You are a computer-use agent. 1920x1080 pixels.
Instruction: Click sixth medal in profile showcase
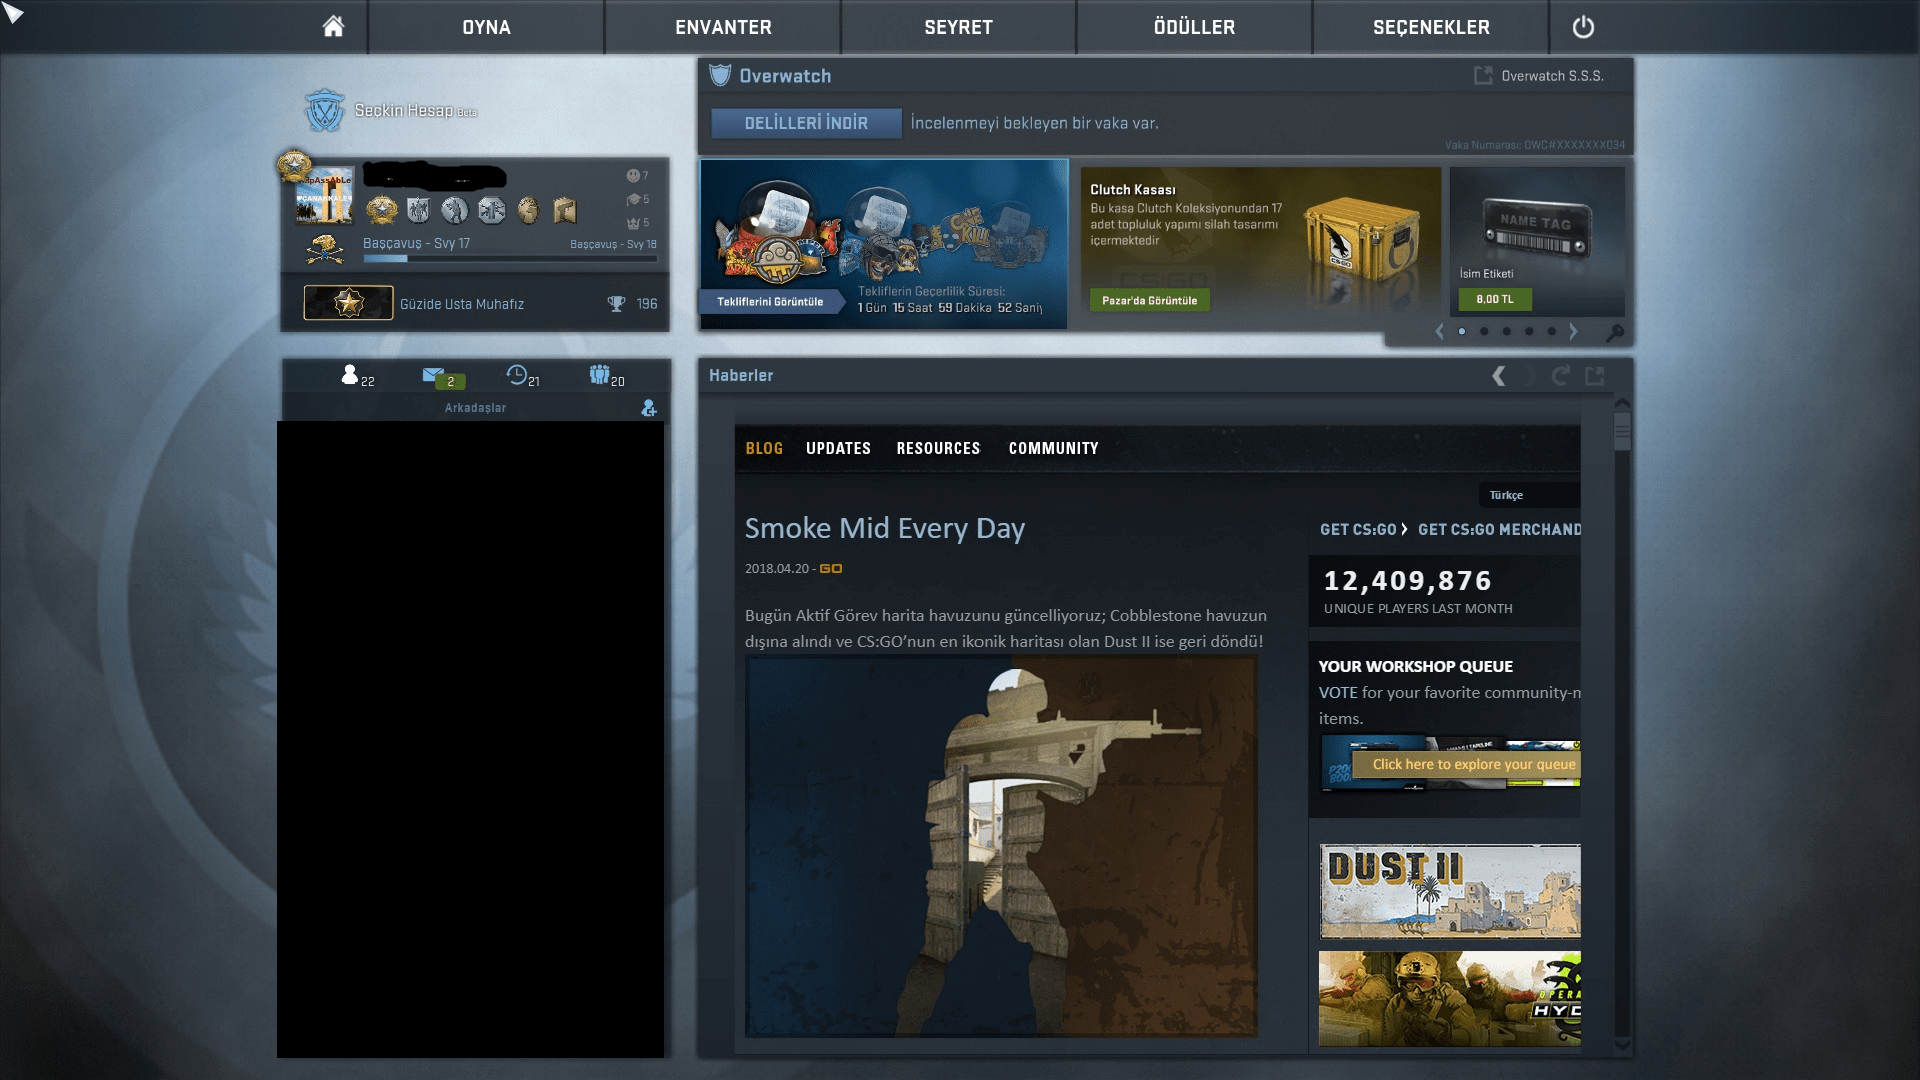[x=565, y=210]
